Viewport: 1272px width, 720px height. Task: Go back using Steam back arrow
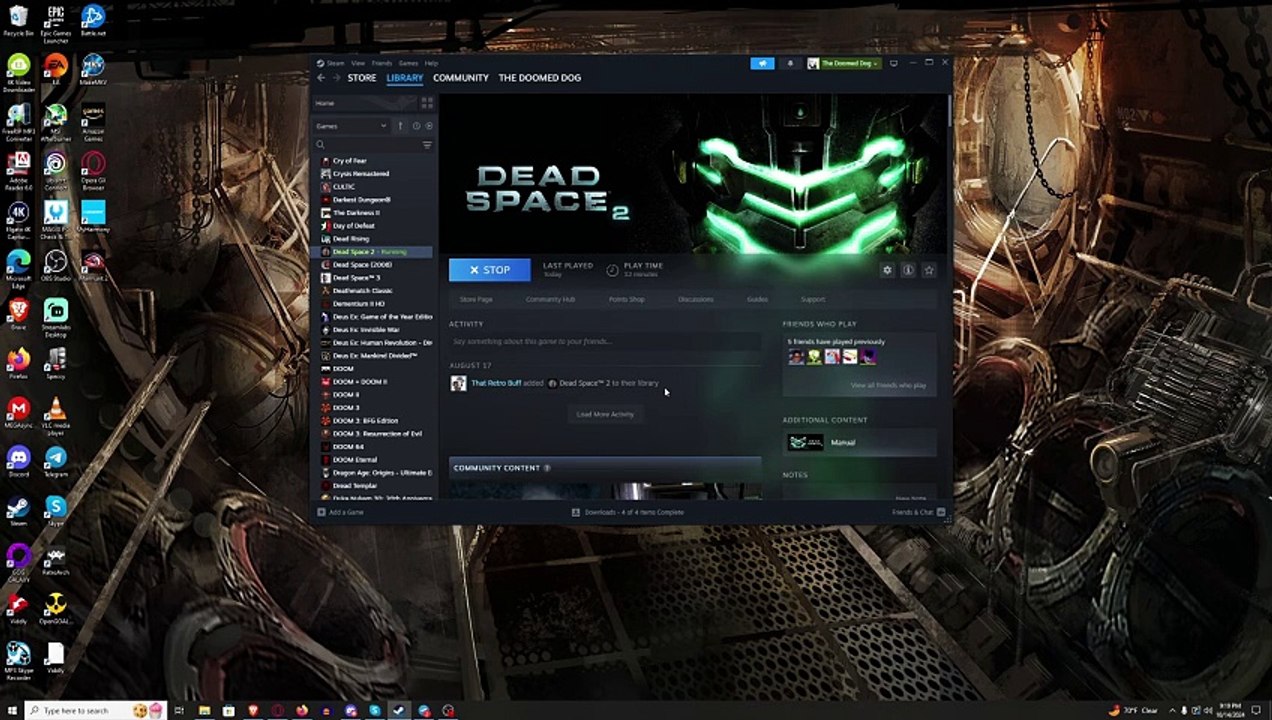321,78
